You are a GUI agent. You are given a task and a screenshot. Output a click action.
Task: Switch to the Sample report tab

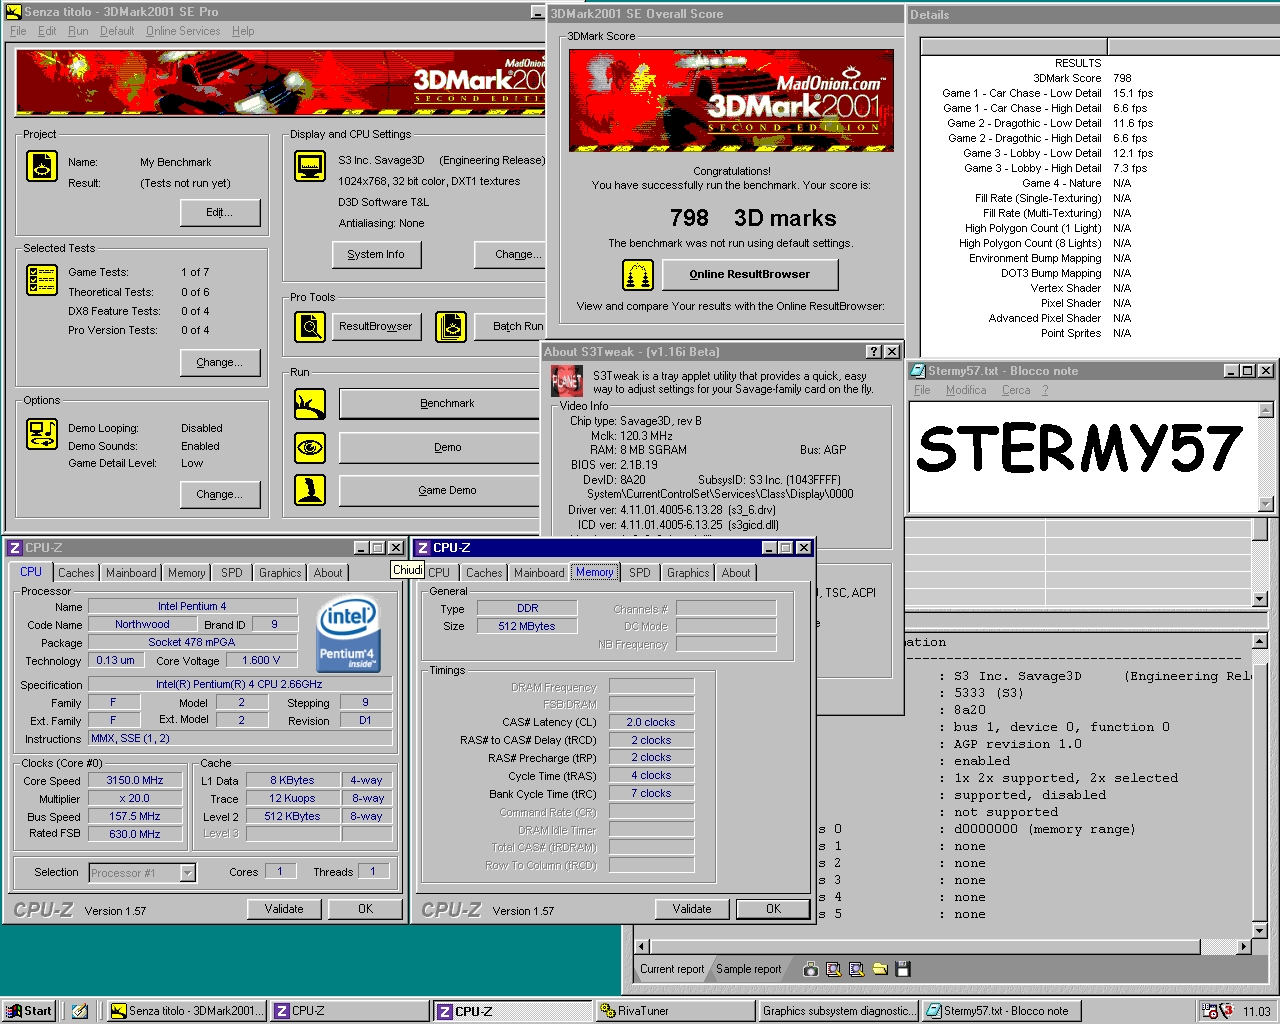[x=749, y=969]
